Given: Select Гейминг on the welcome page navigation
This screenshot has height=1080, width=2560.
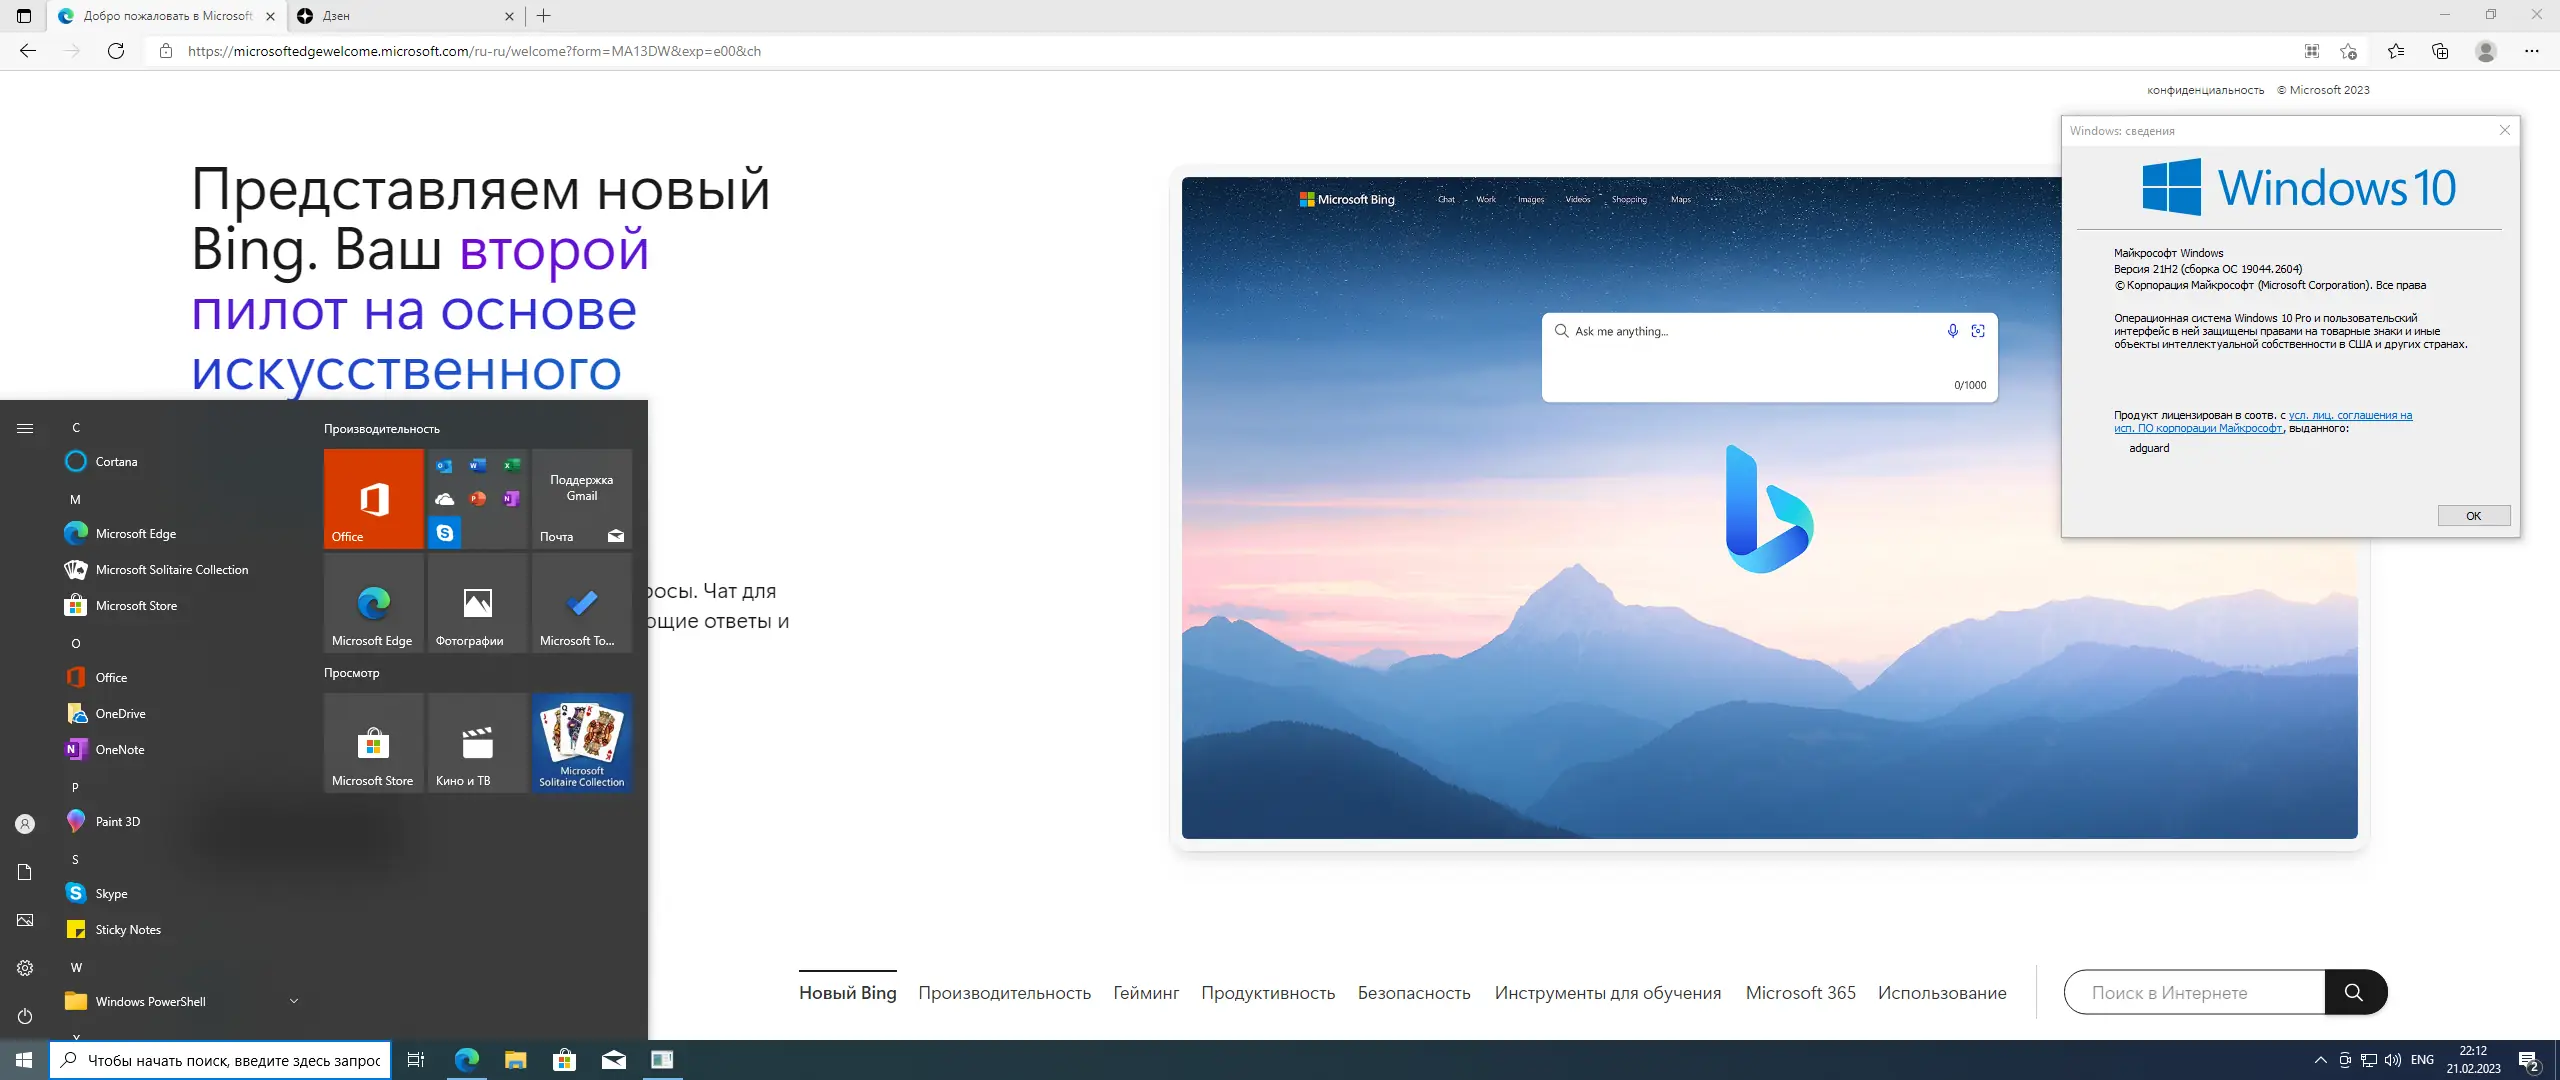Looking at the screenshot, I should [x=1146, y=992].
